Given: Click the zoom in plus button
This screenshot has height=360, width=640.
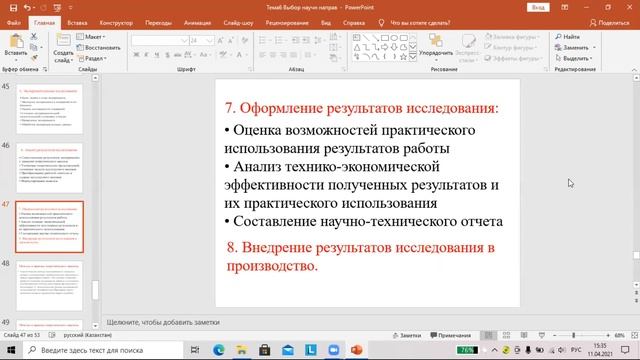Looking at the screenshot, I should (608, 335).
